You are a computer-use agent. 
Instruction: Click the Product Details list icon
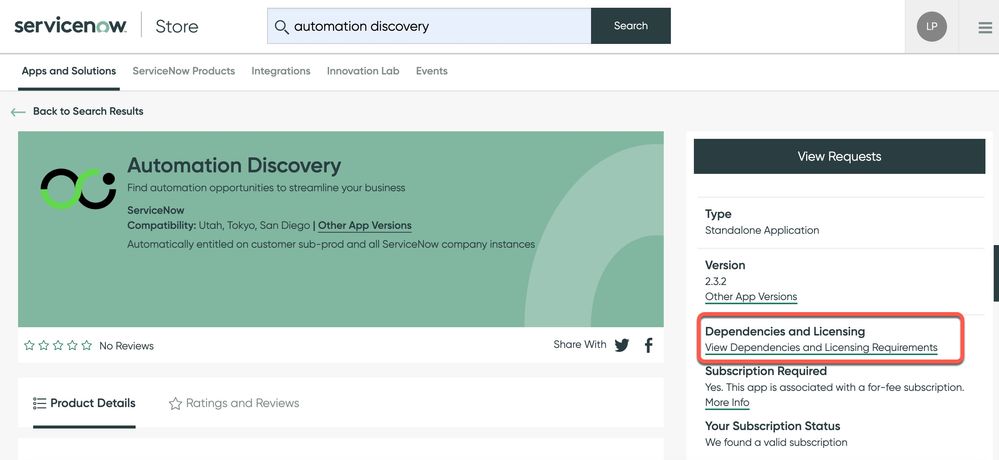click(40, 403)
